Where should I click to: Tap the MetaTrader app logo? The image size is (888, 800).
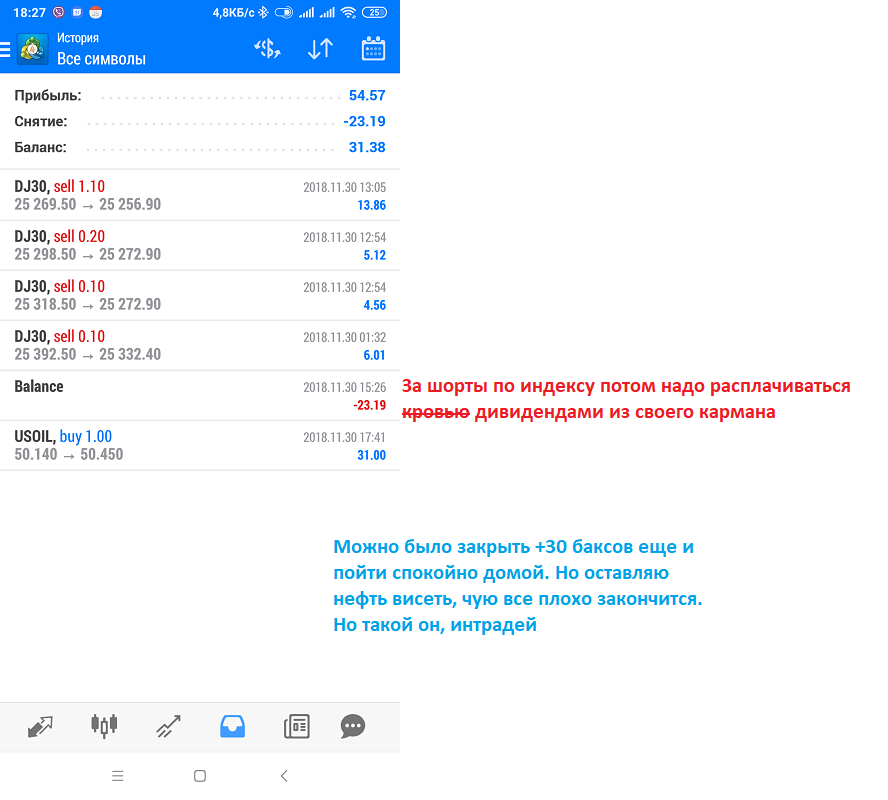[32, 49]
